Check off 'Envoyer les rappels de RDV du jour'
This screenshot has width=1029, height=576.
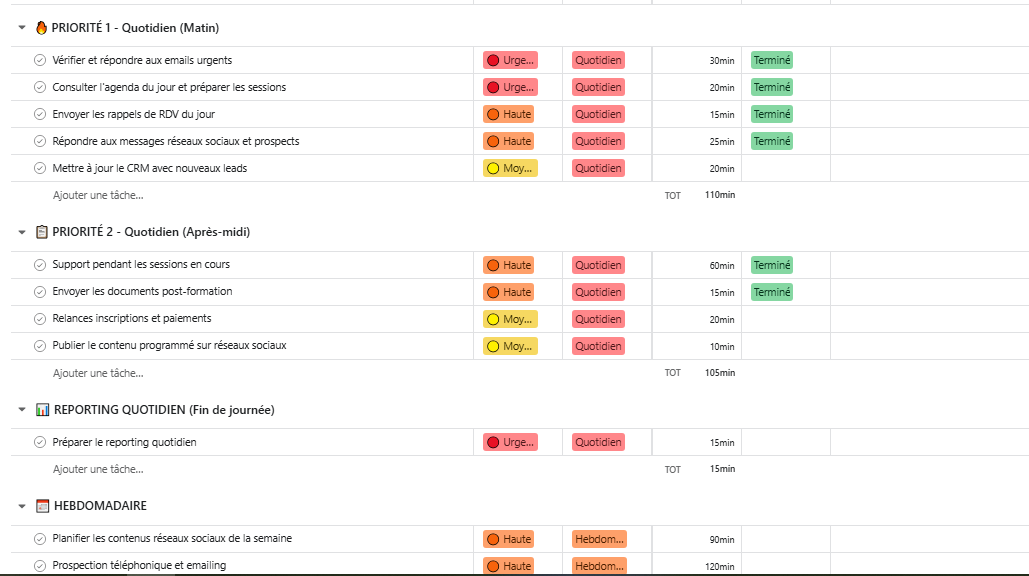click(x=40, y=114)
